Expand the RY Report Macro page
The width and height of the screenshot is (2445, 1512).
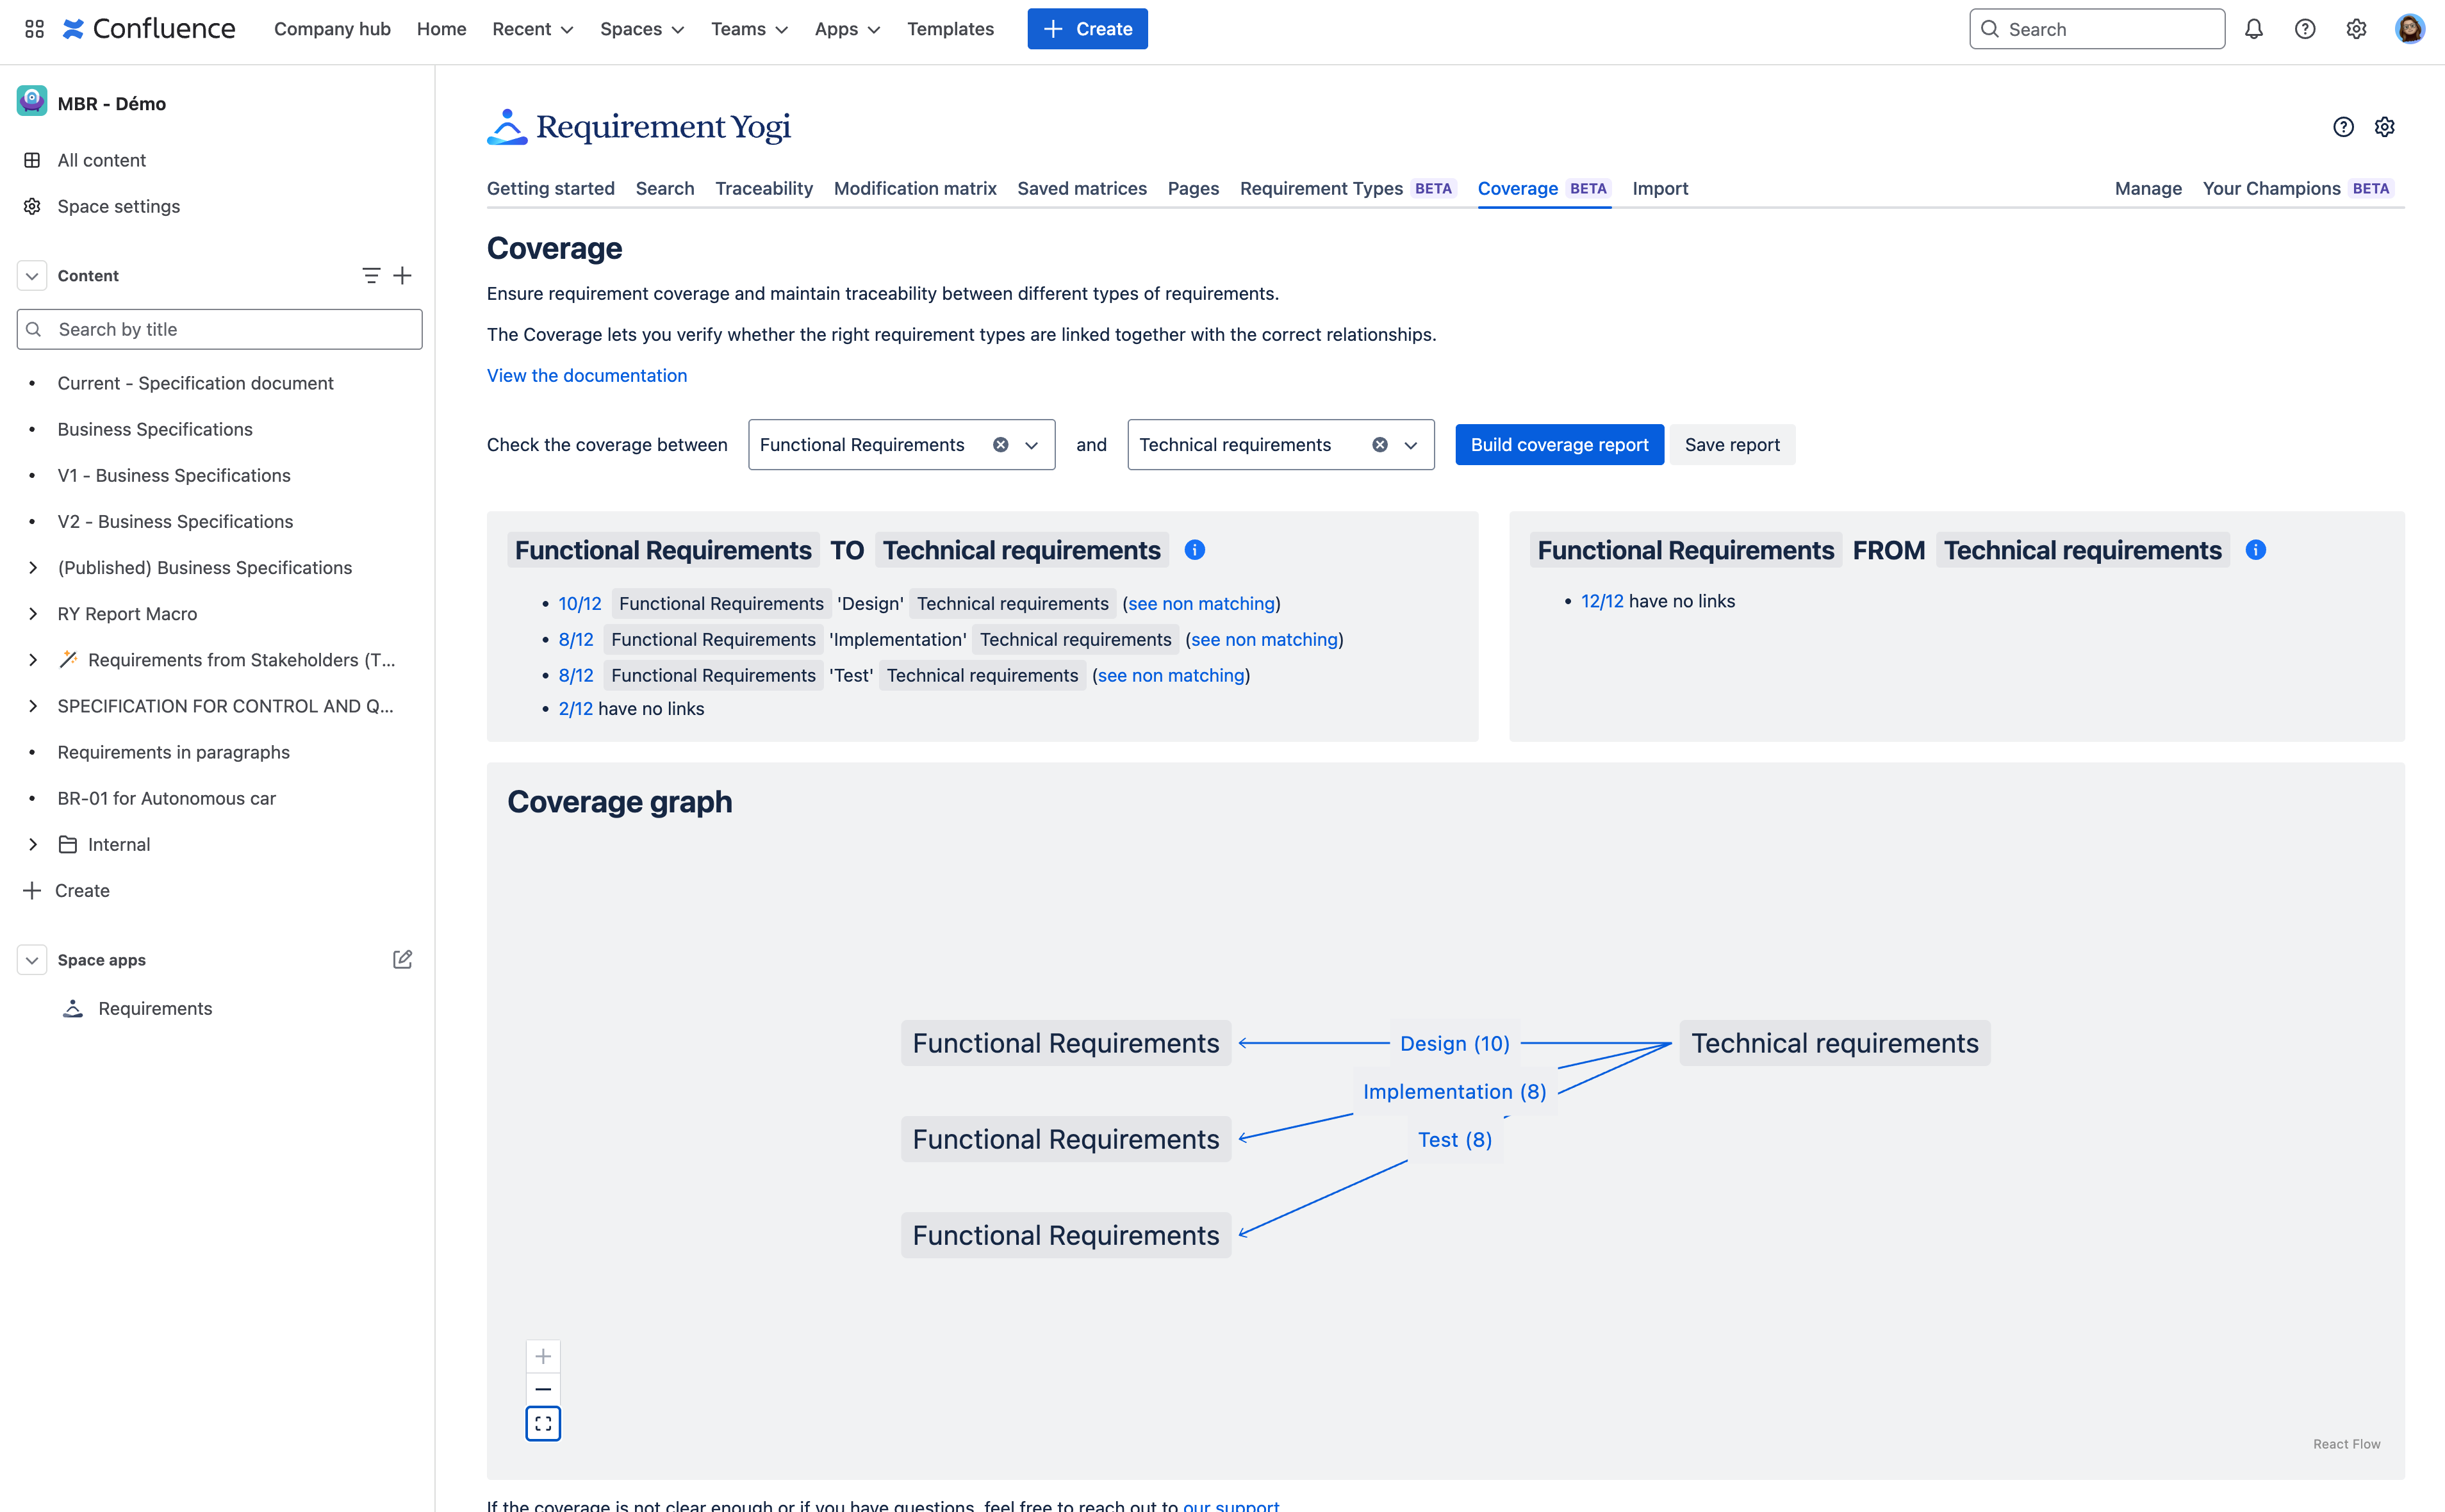click(x=33, y=614)
